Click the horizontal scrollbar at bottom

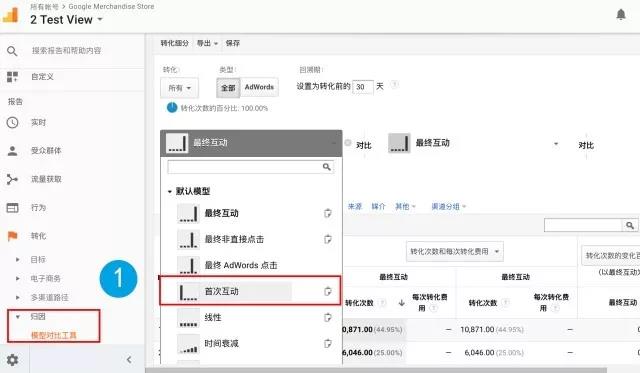point(376,370)
